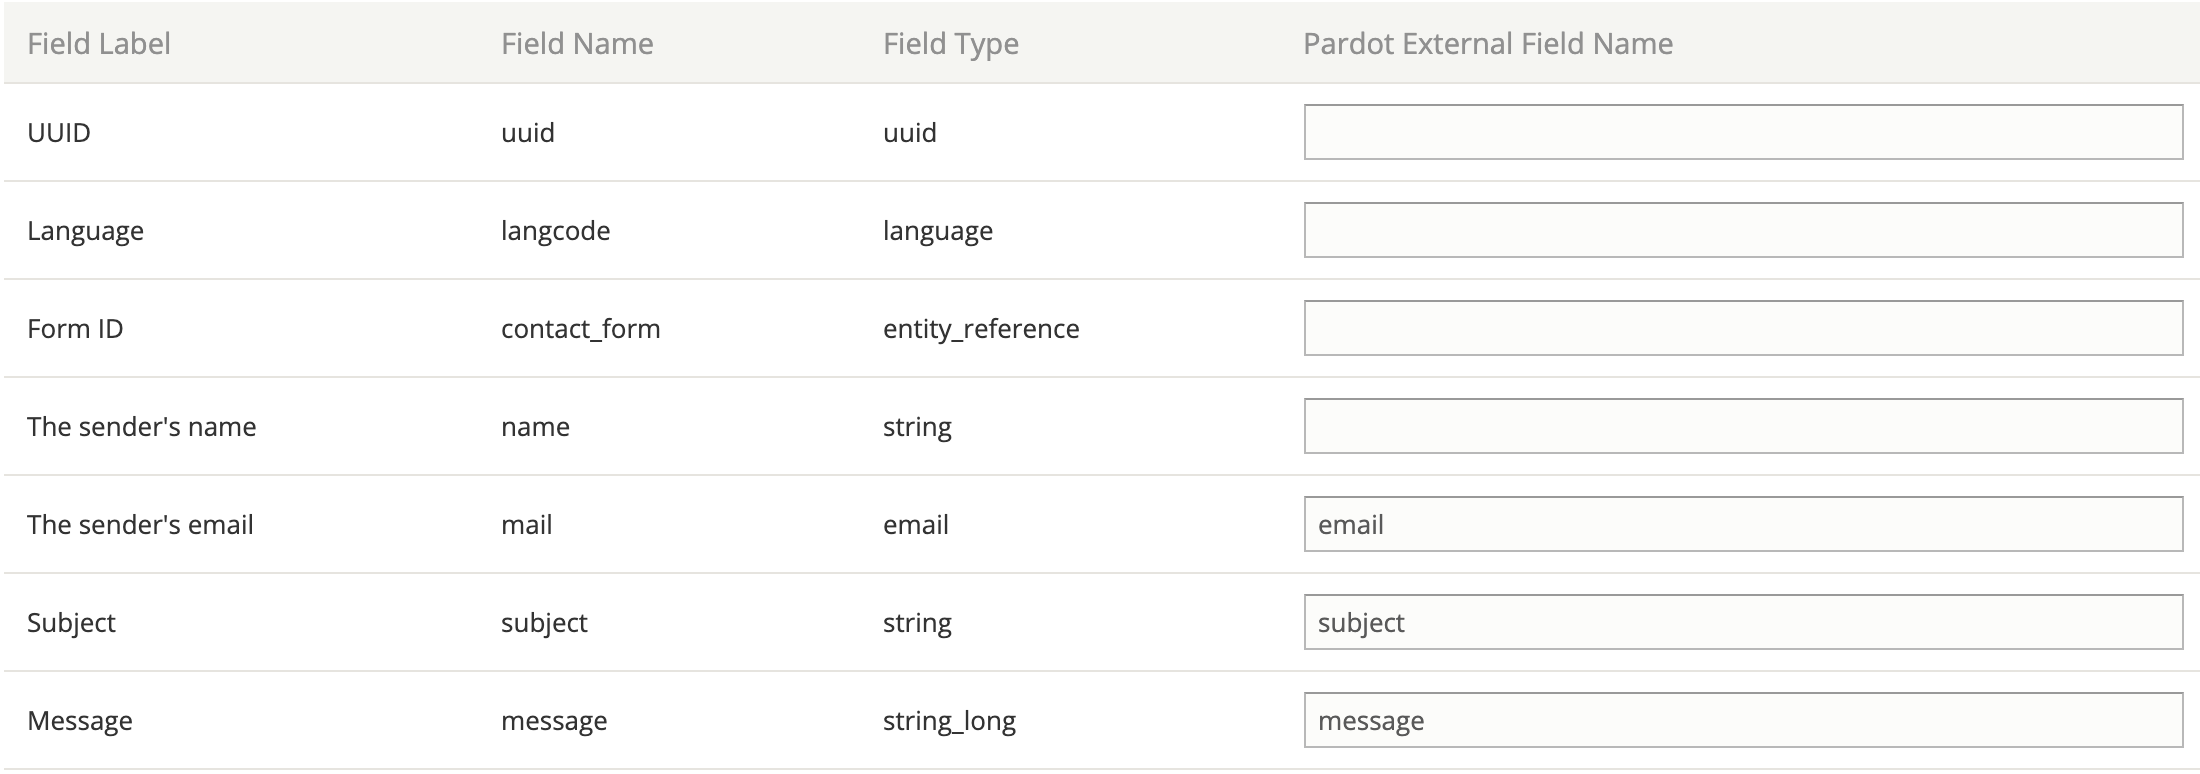The width and height of the screenshot is (2200, 774).
Task: Click the UUID row label
Action: [x=58, y=132]
